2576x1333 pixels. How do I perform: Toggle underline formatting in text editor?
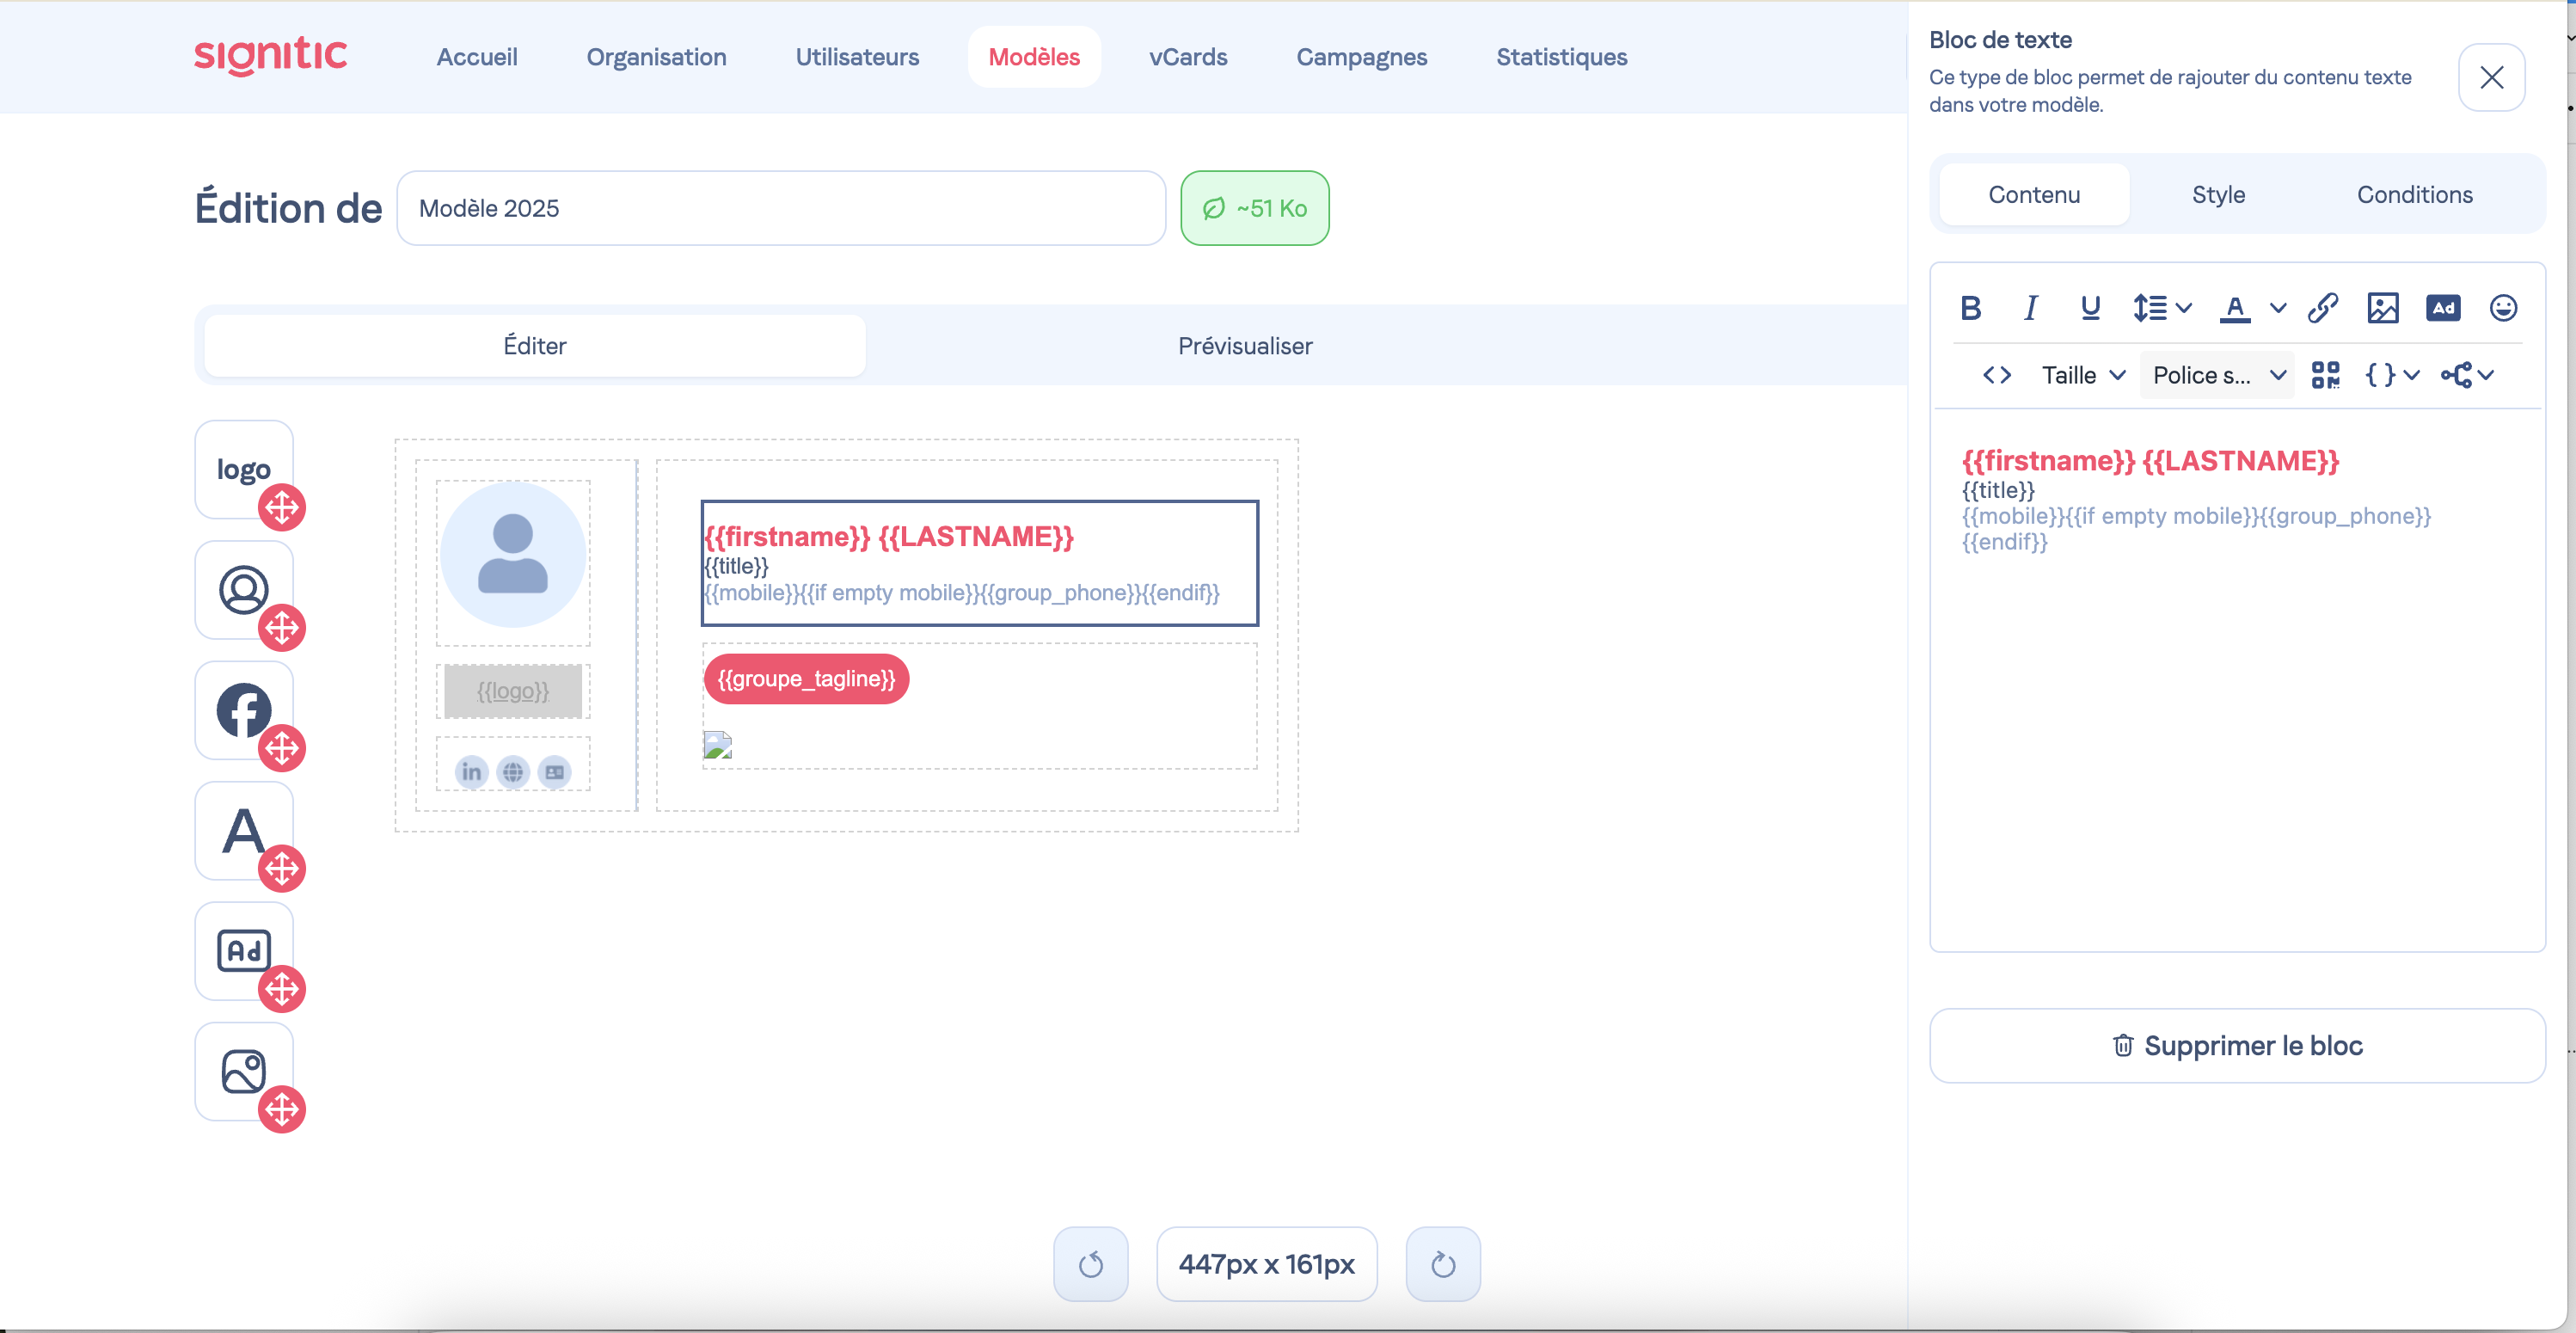coord(2089,308)
